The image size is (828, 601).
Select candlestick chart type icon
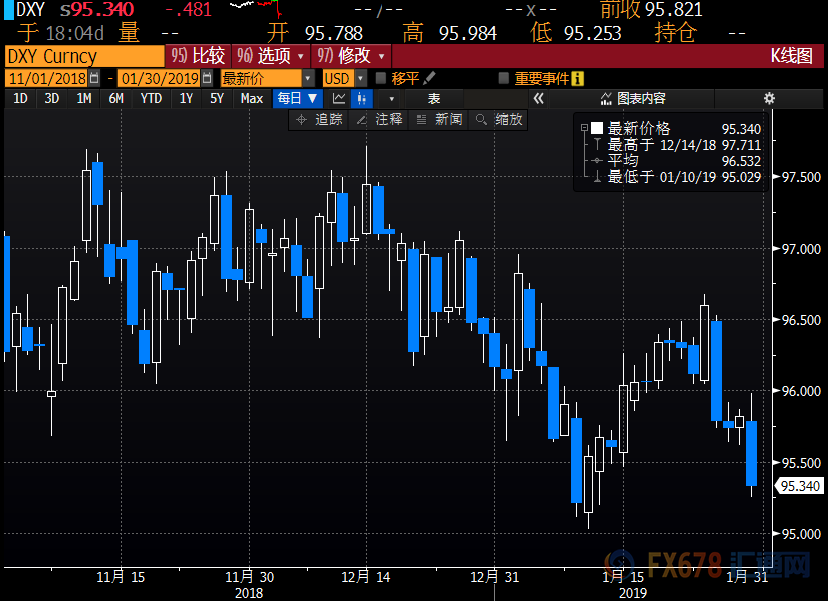pos(361,98)
